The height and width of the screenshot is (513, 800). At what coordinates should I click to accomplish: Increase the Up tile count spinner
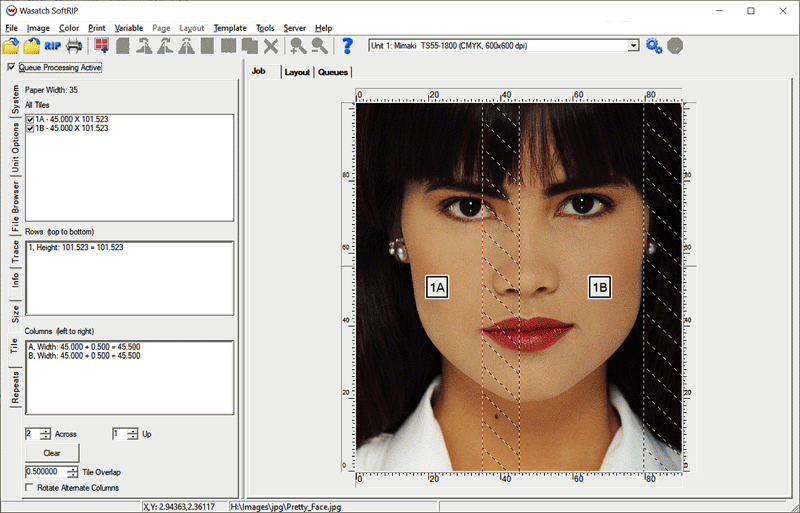tap(131, 430)
